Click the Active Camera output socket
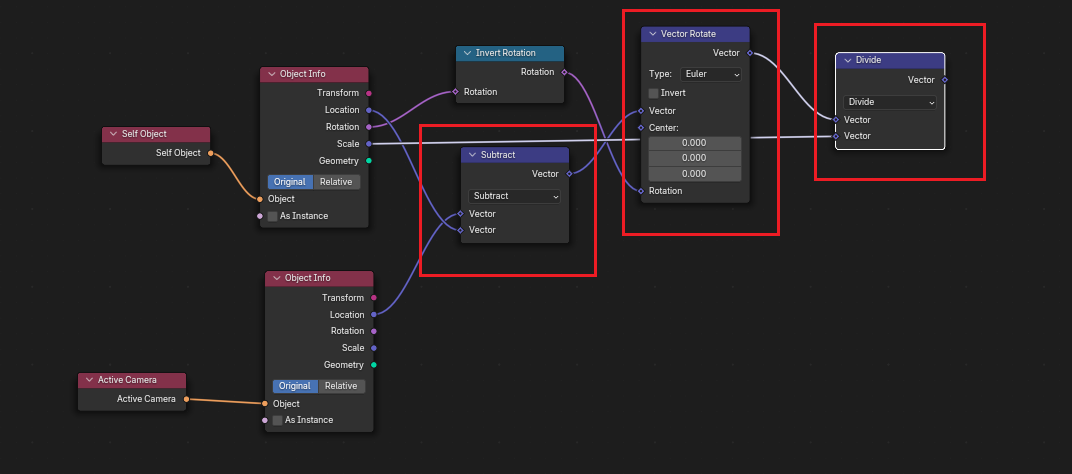Viewport: 1072px width, 474px height. pyautogui.click(x=186, y=399)
